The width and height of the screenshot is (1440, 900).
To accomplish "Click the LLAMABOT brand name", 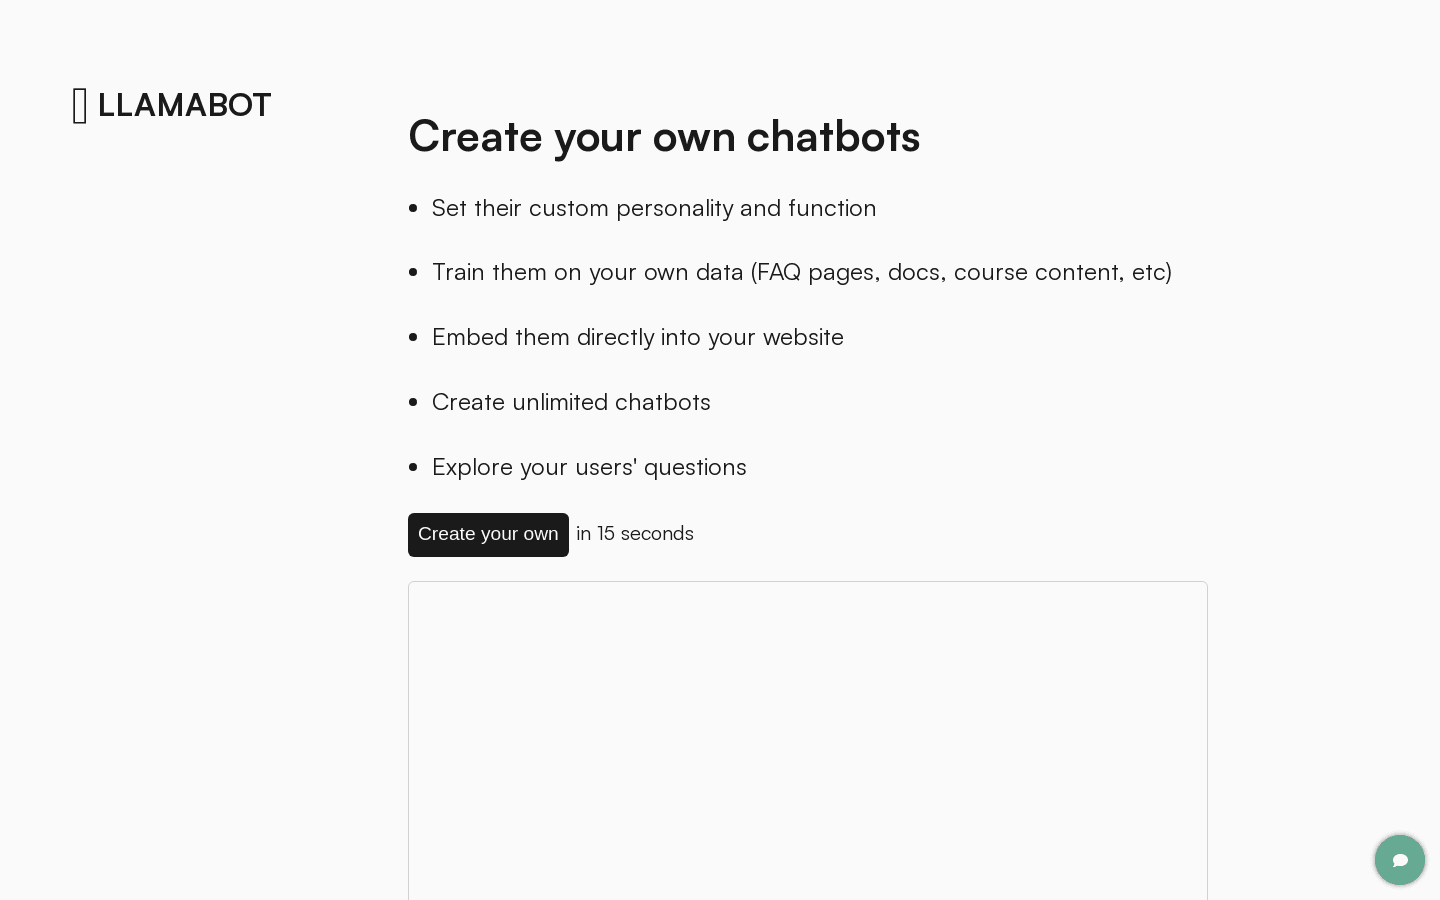I will coord(184,105).
